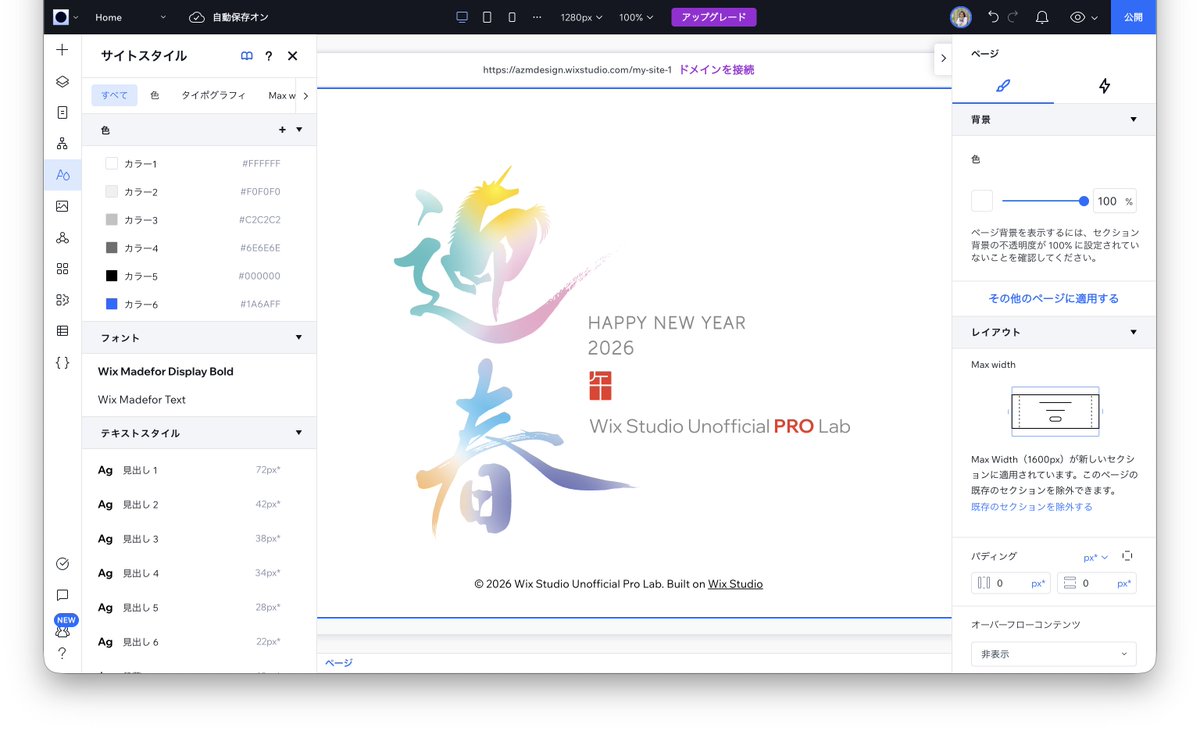Click the vertical padding input field
The width and height of the screenshot is (1200, 731).
tap(1097, 583)
